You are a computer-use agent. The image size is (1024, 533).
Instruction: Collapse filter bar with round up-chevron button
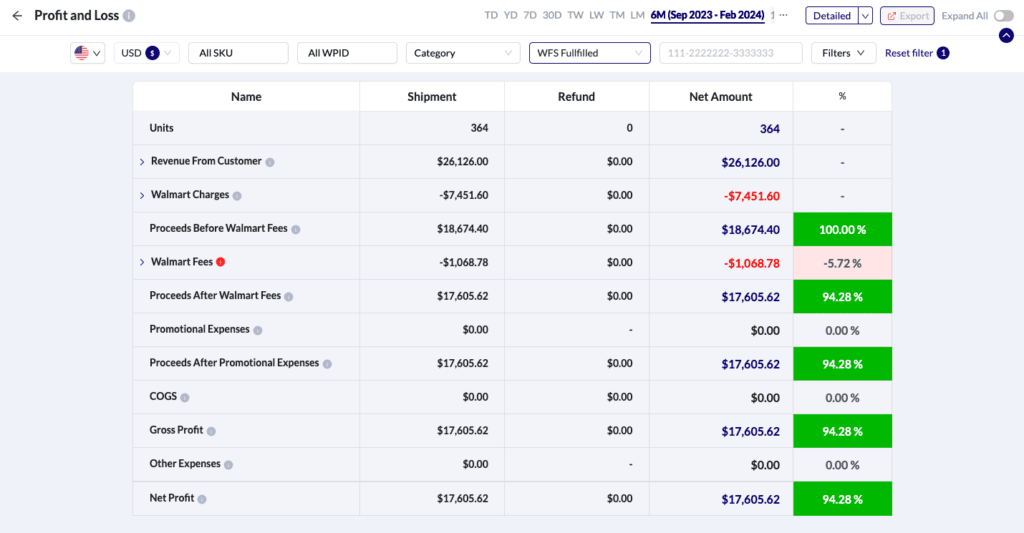coord(1006,35)
